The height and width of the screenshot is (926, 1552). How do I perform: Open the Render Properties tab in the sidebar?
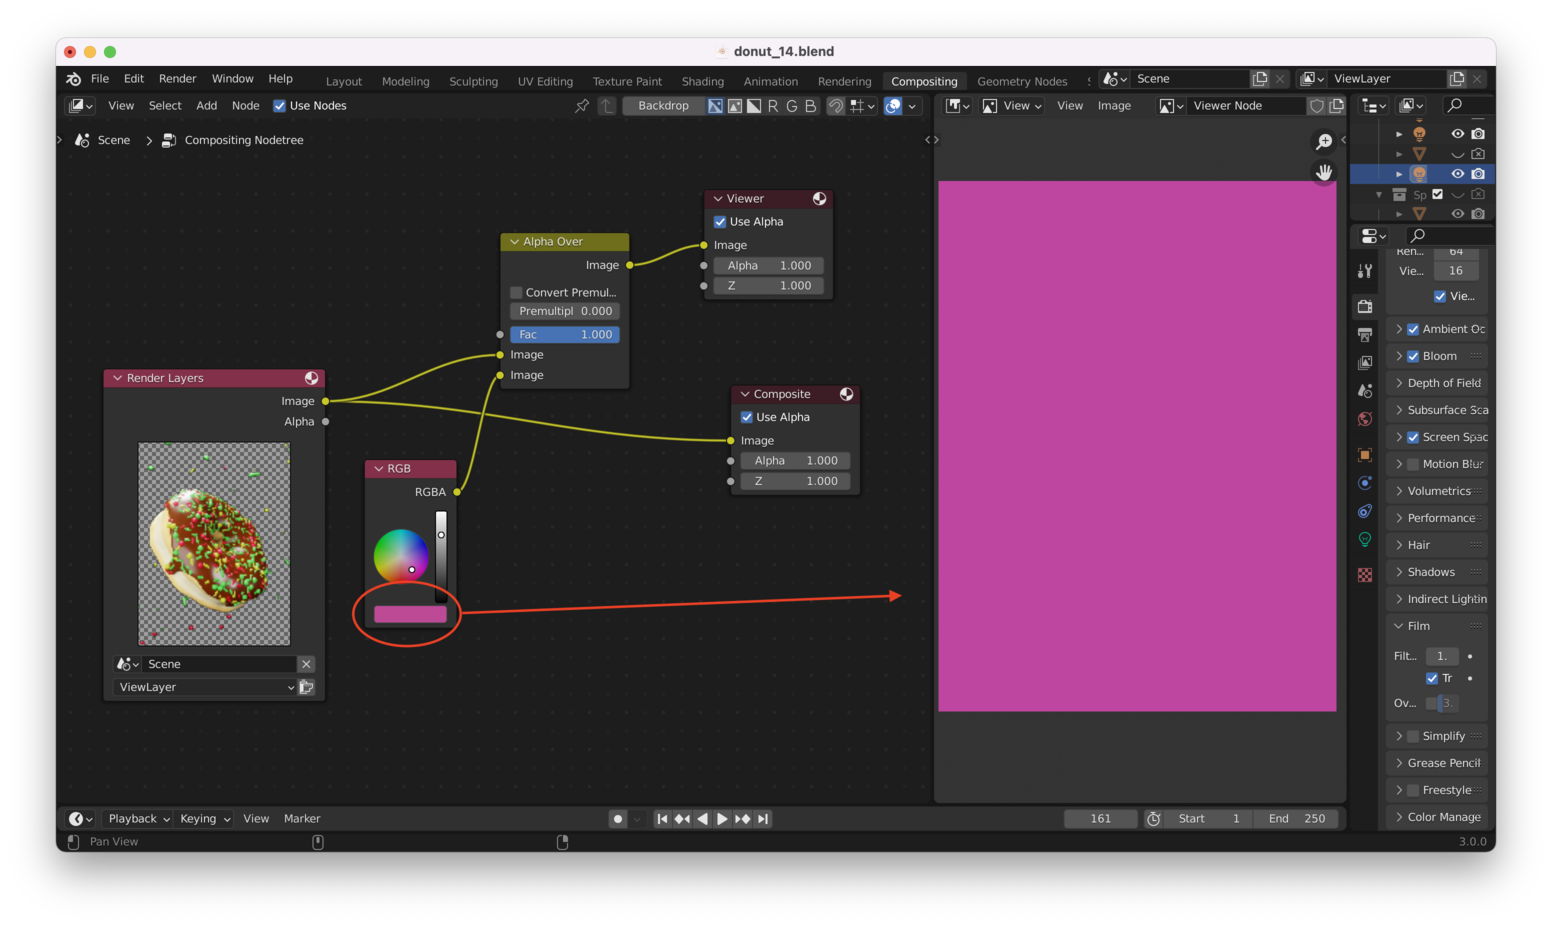1364,306
